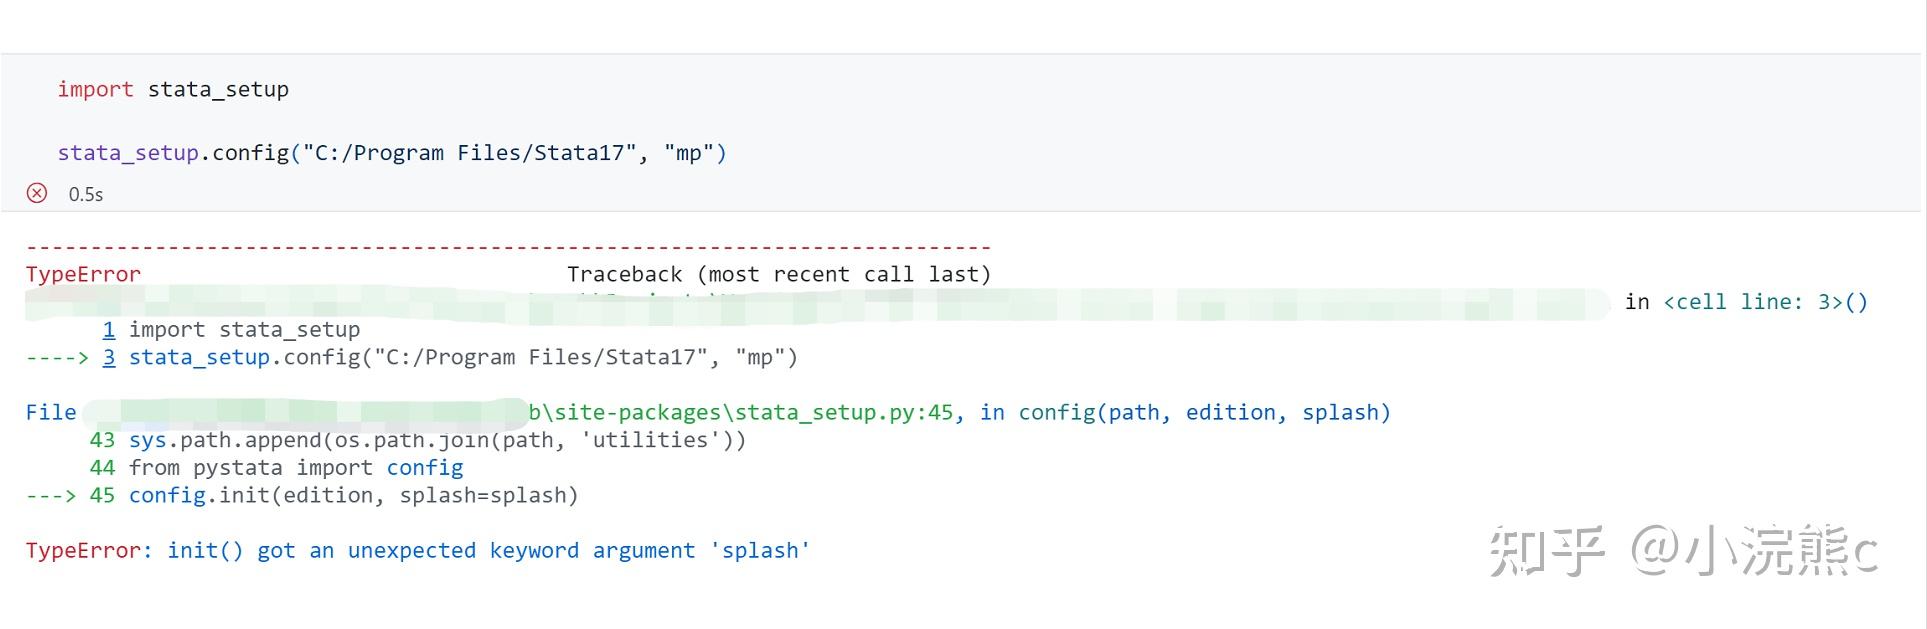Follow the '<cell line: 3>()' link
This screenshot has height=629, width=1927.
(x=1765, y=302)
